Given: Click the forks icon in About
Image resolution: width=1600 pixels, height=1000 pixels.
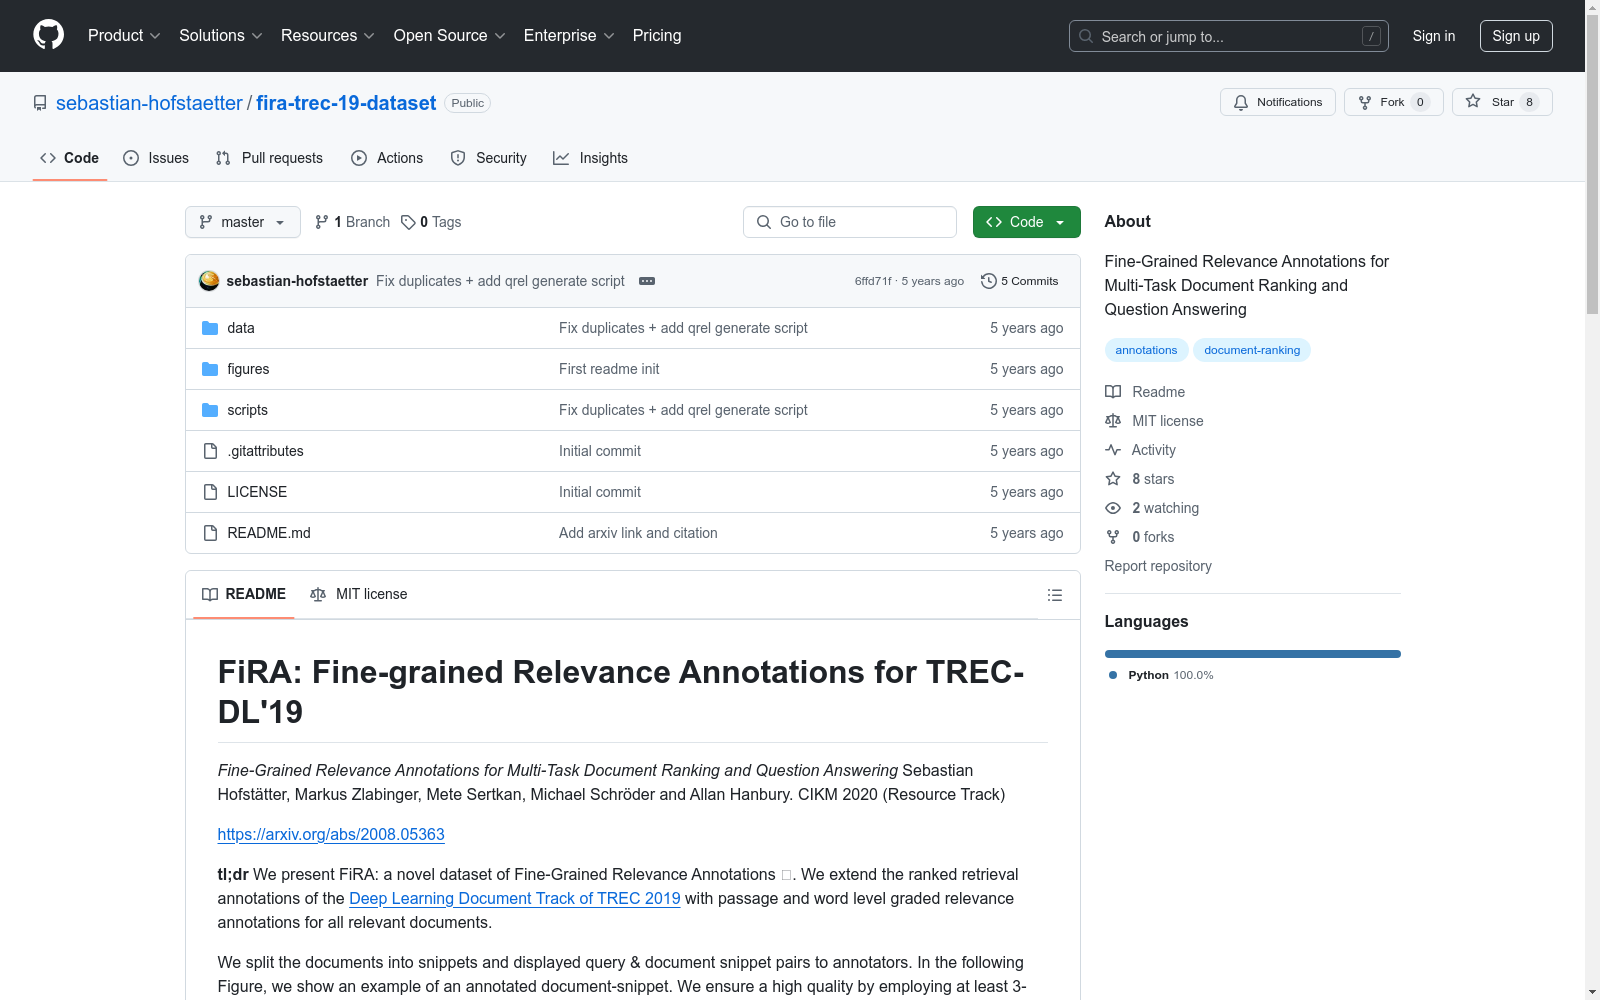Looking at the screenshot, I should click(1113, 537).
